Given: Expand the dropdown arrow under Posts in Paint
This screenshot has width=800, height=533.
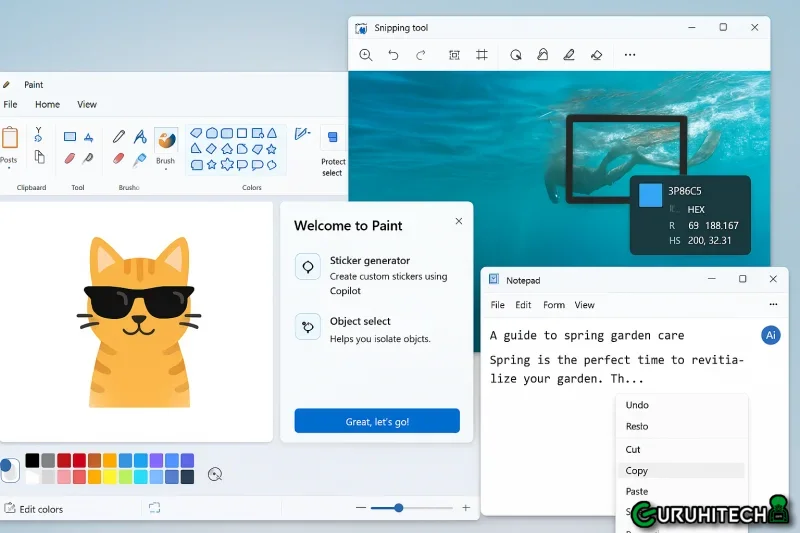Looking at the screenshot, I should [x=9, y=168].
